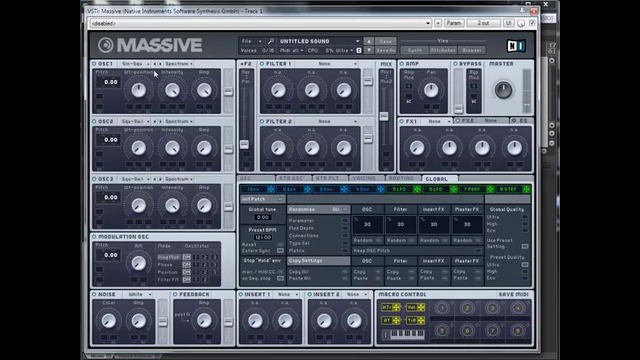Click the Save button
This screenshot has height=360, width=640.
pyautogui.click(x=385, y=41)
